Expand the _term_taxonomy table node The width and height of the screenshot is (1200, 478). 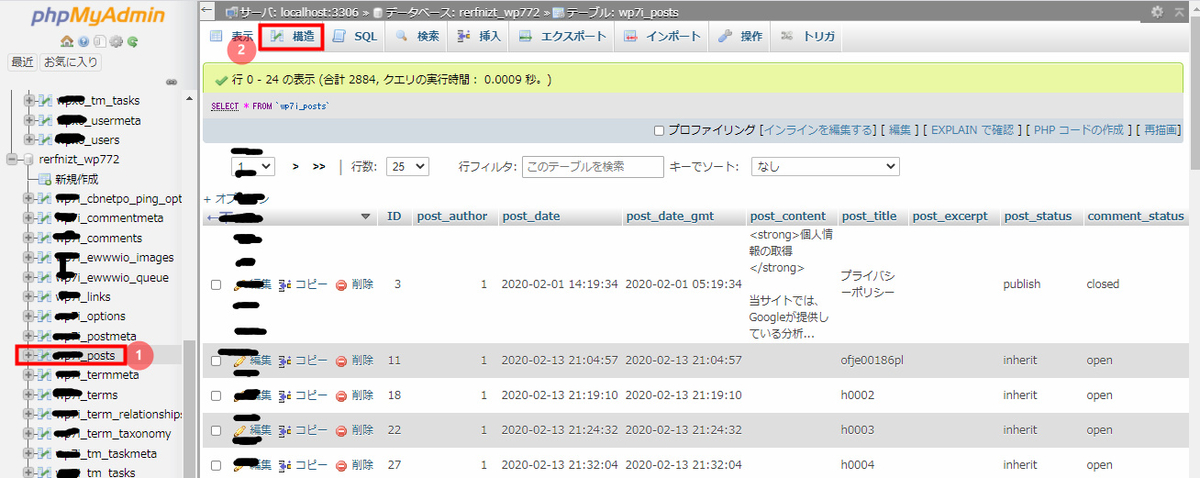click(29, 434)
